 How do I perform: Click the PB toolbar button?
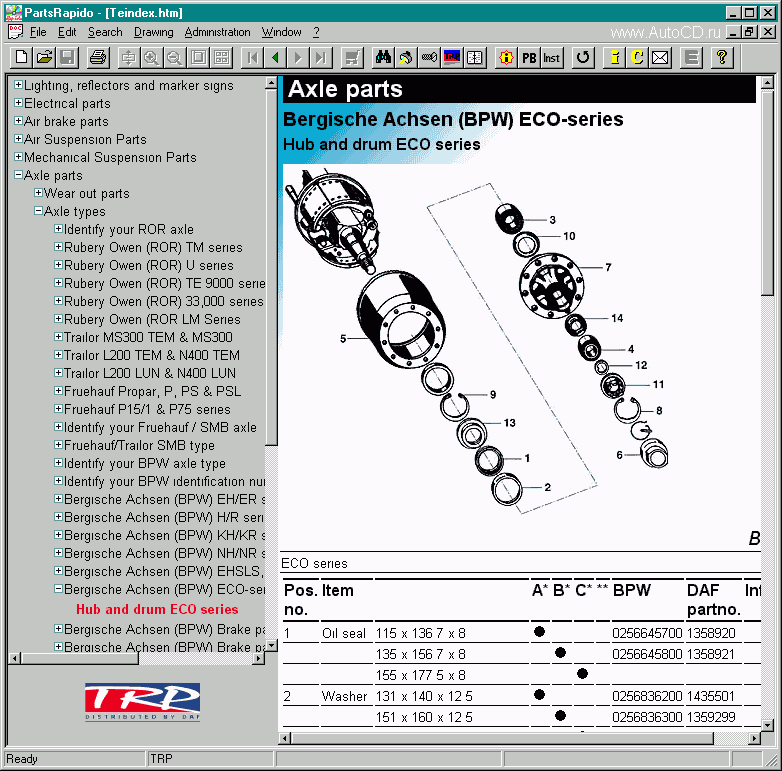pos(529,58)
